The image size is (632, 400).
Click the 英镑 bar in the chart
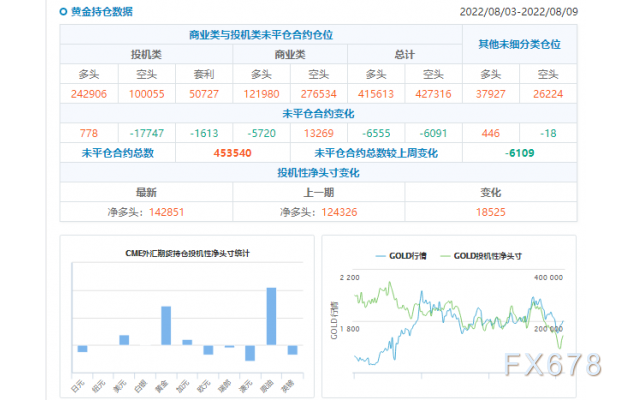tap(292, 350)
